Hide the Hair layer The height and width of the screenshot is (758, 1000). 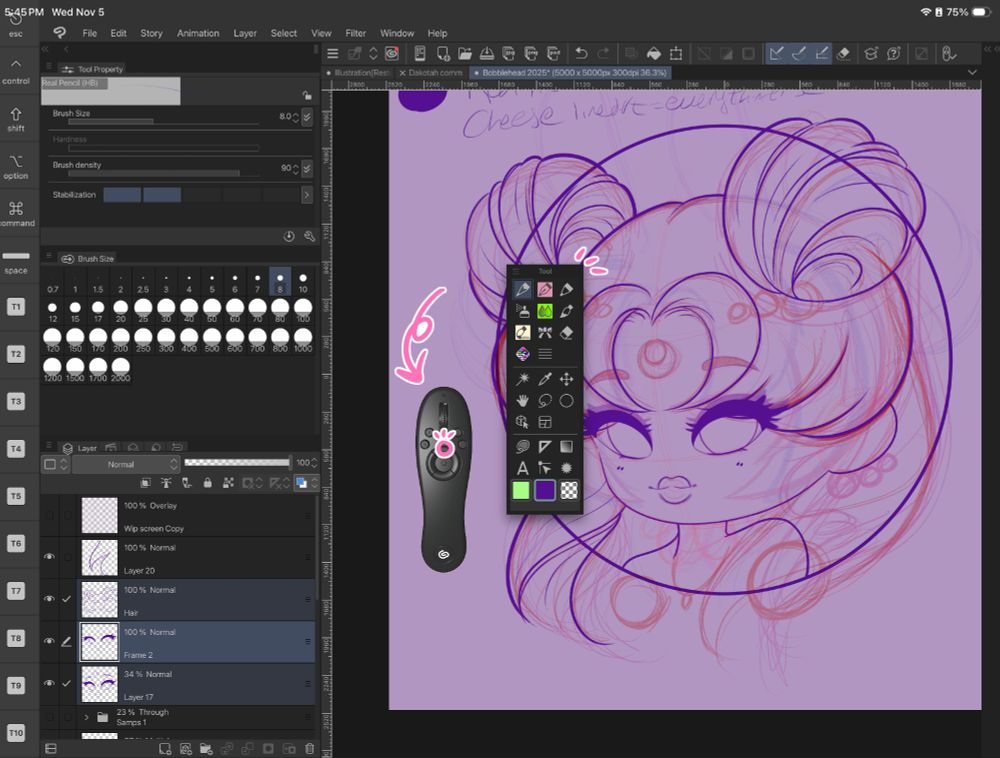pyautogui.click(x=49, y=599)
